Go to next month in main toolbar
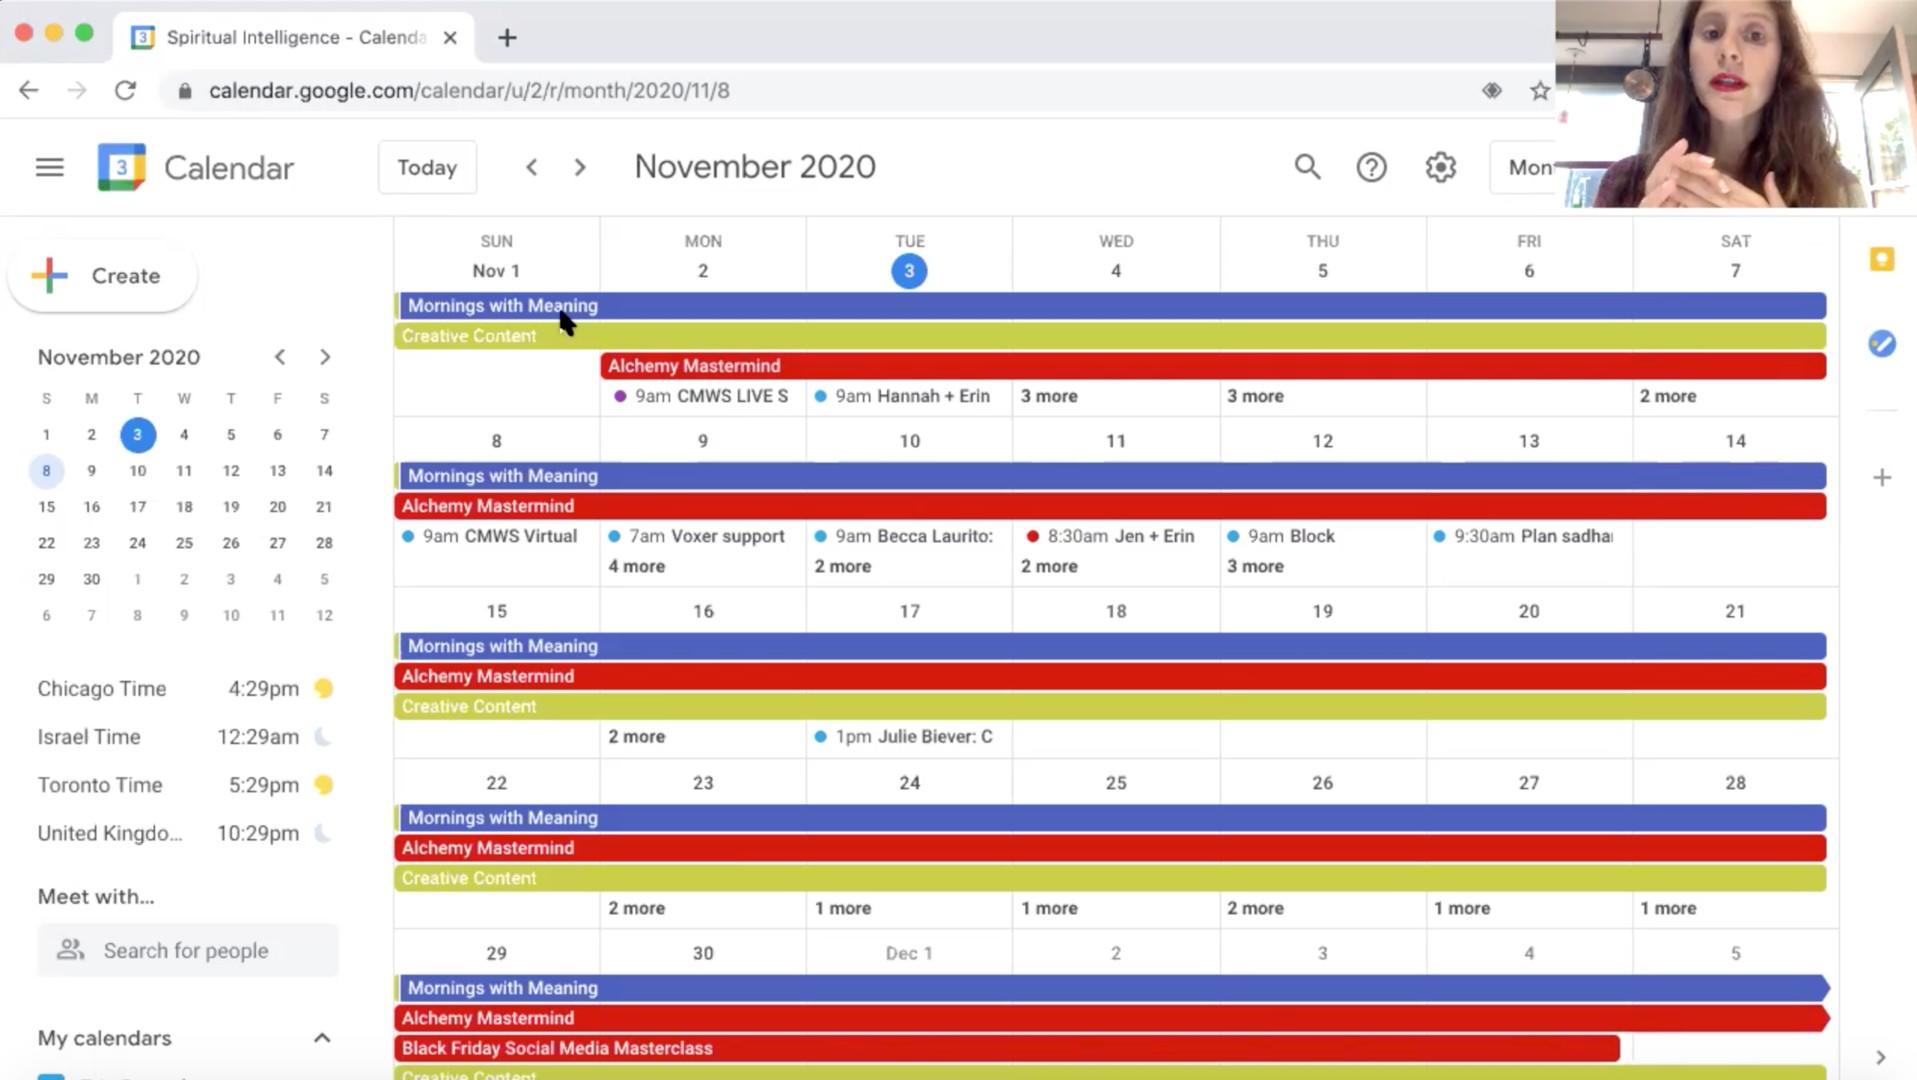The height and width of the screenshot is (1080, 1917). (x=580, y=167)
